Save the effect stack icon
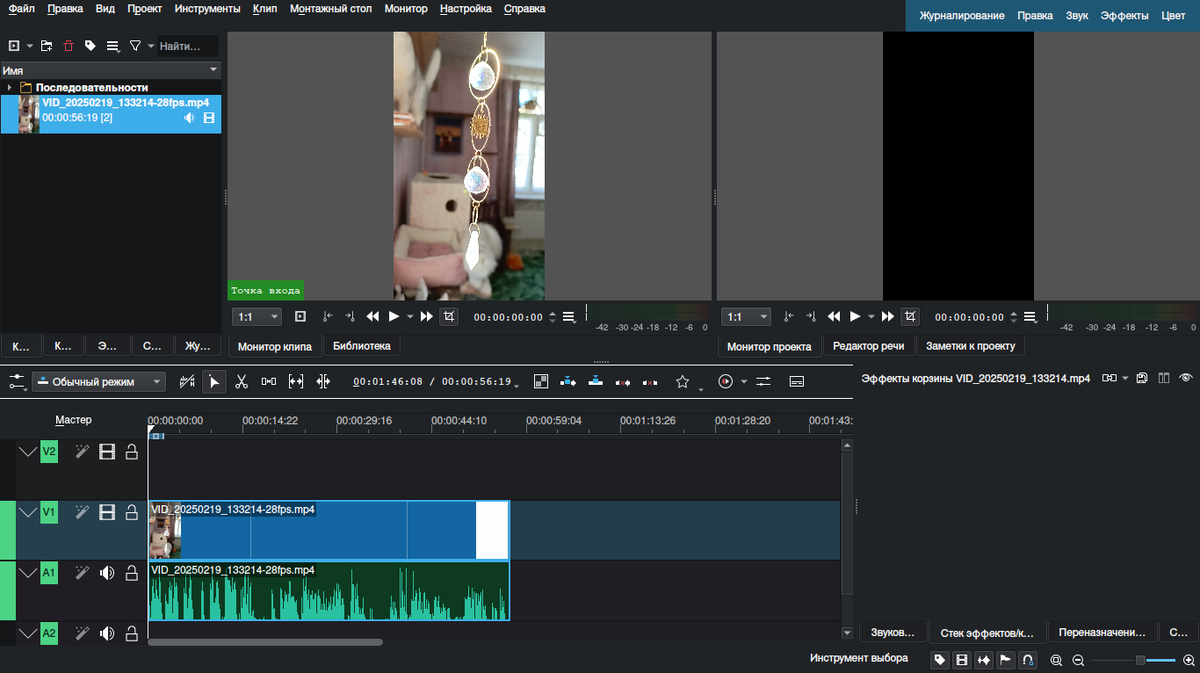This screenshot has width=1200, height=673. tap(1142, 378)
